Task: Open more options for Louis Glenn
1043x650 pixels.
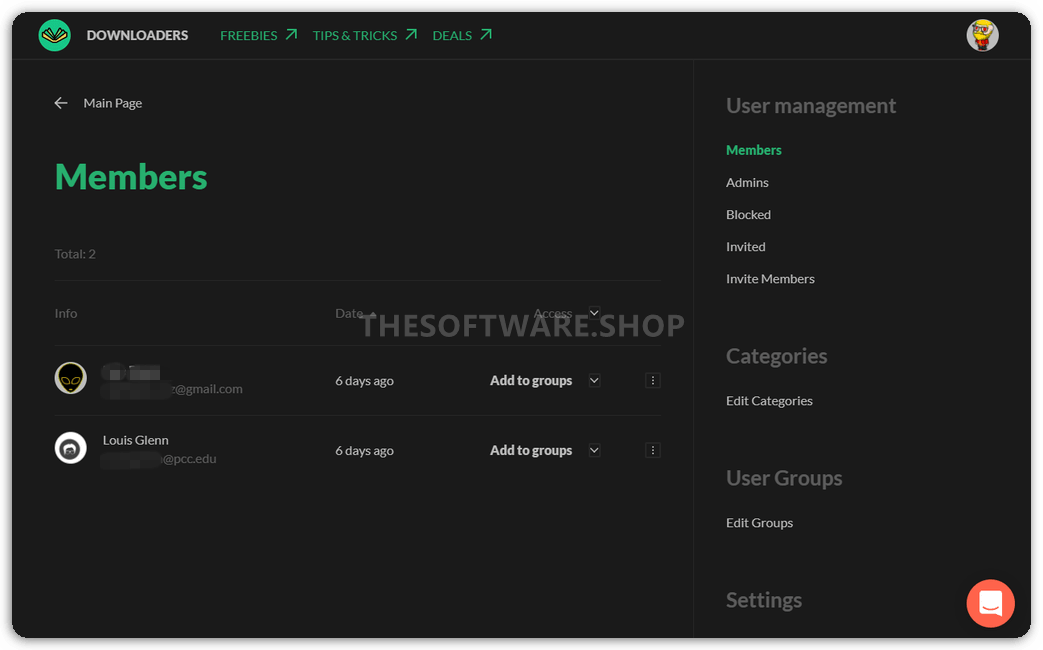Action: tap(653, 451)
